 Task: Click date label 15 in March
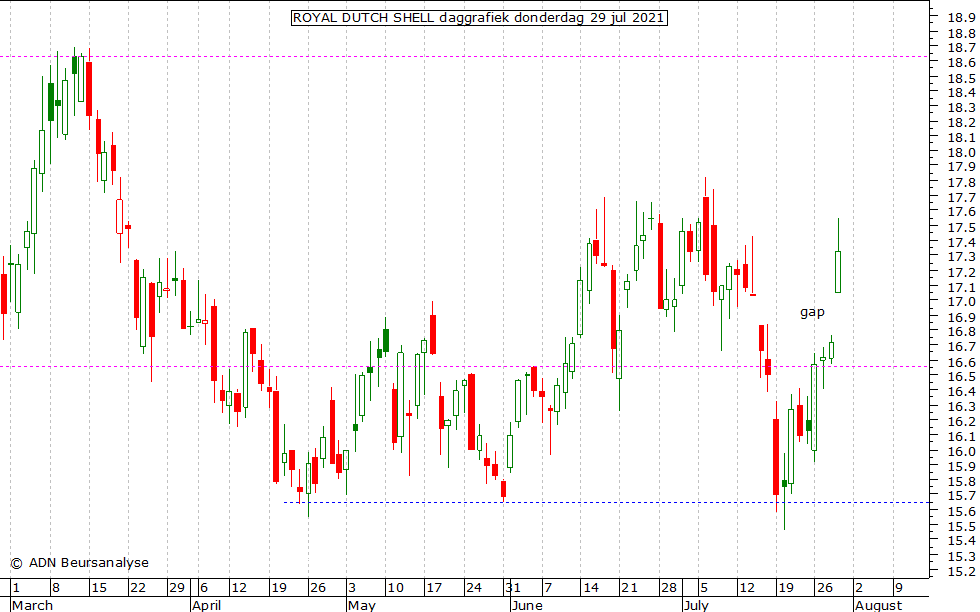(99, 588)
